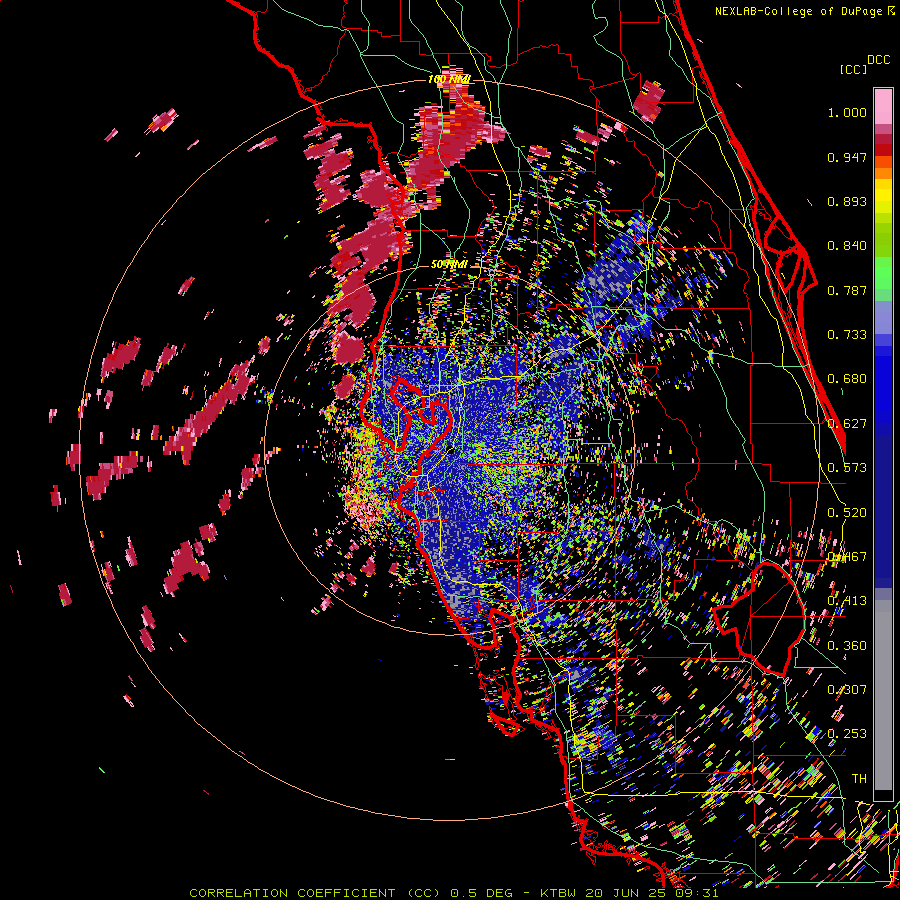Select the 0.573 legend value
900x900 pixels.
coord(847,468)
